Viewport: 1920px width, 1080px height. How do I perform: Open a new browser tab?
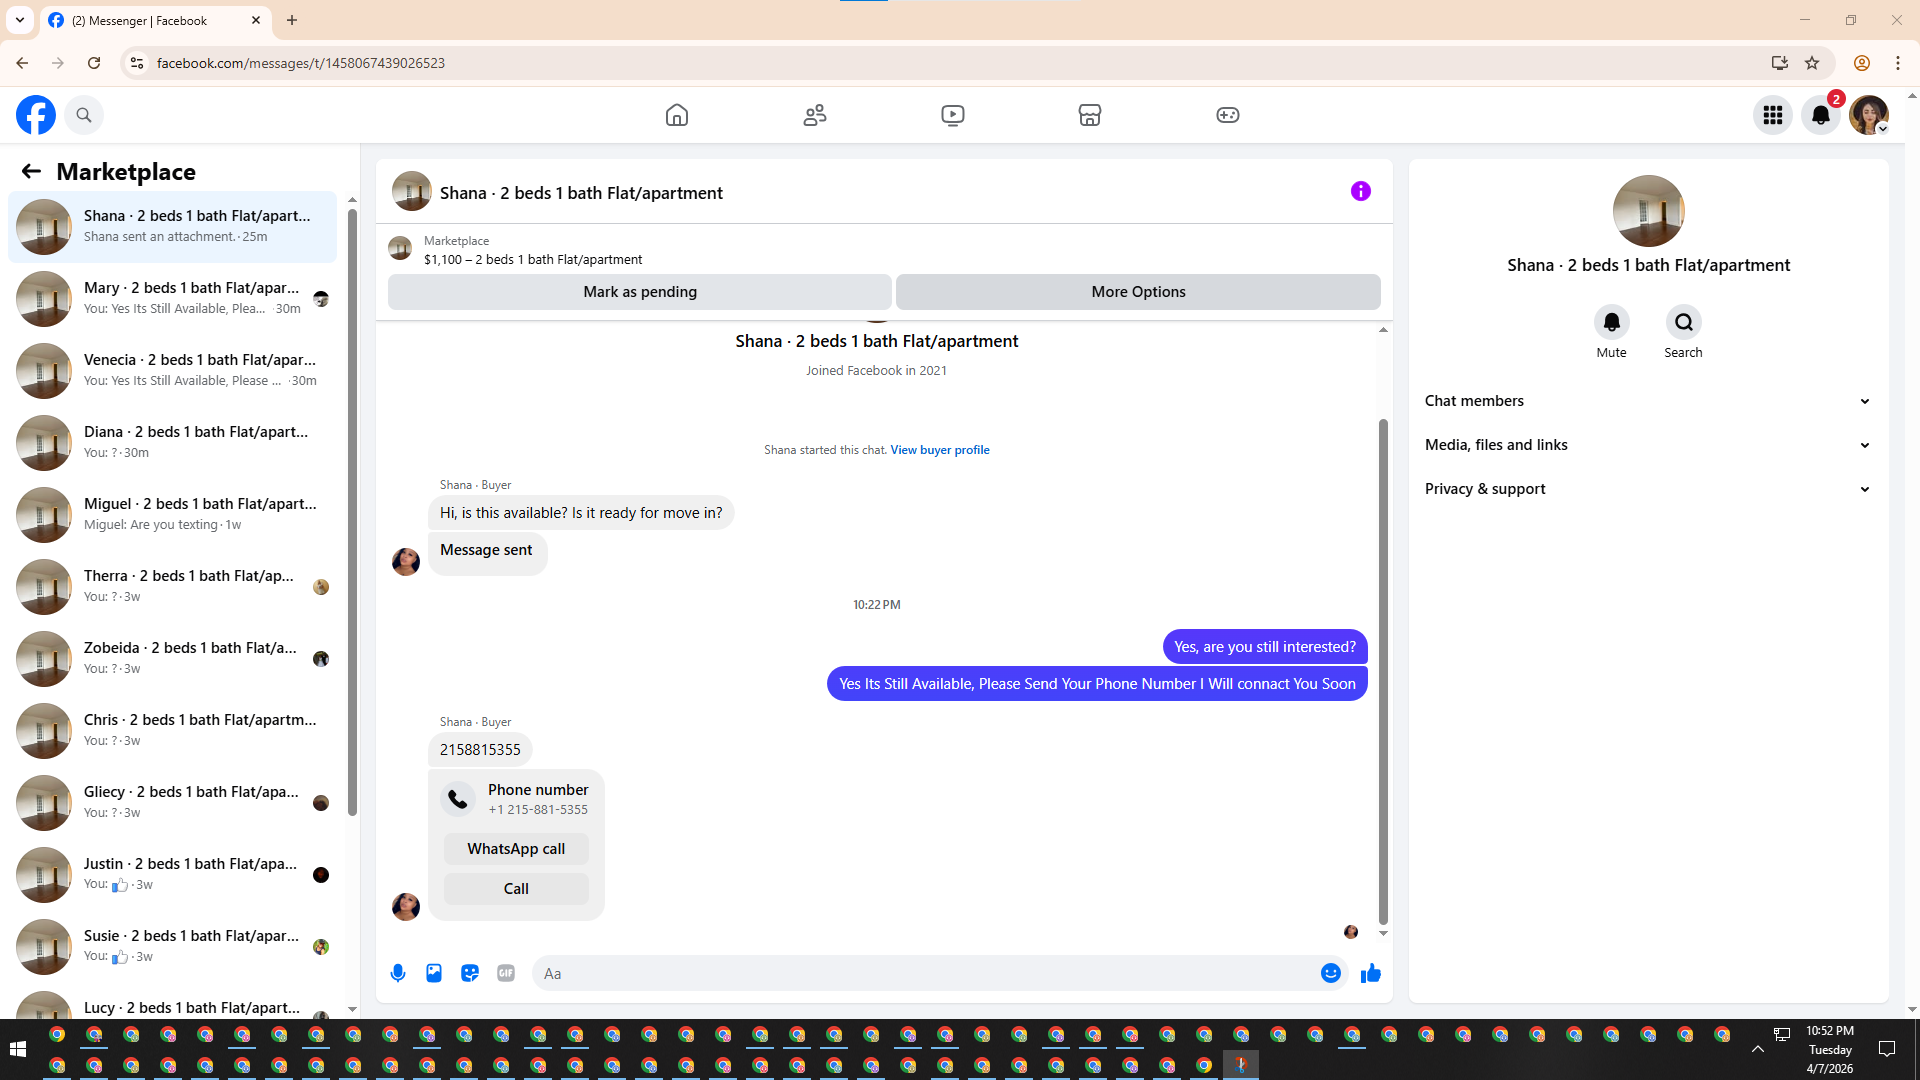[x=292, y=20]
